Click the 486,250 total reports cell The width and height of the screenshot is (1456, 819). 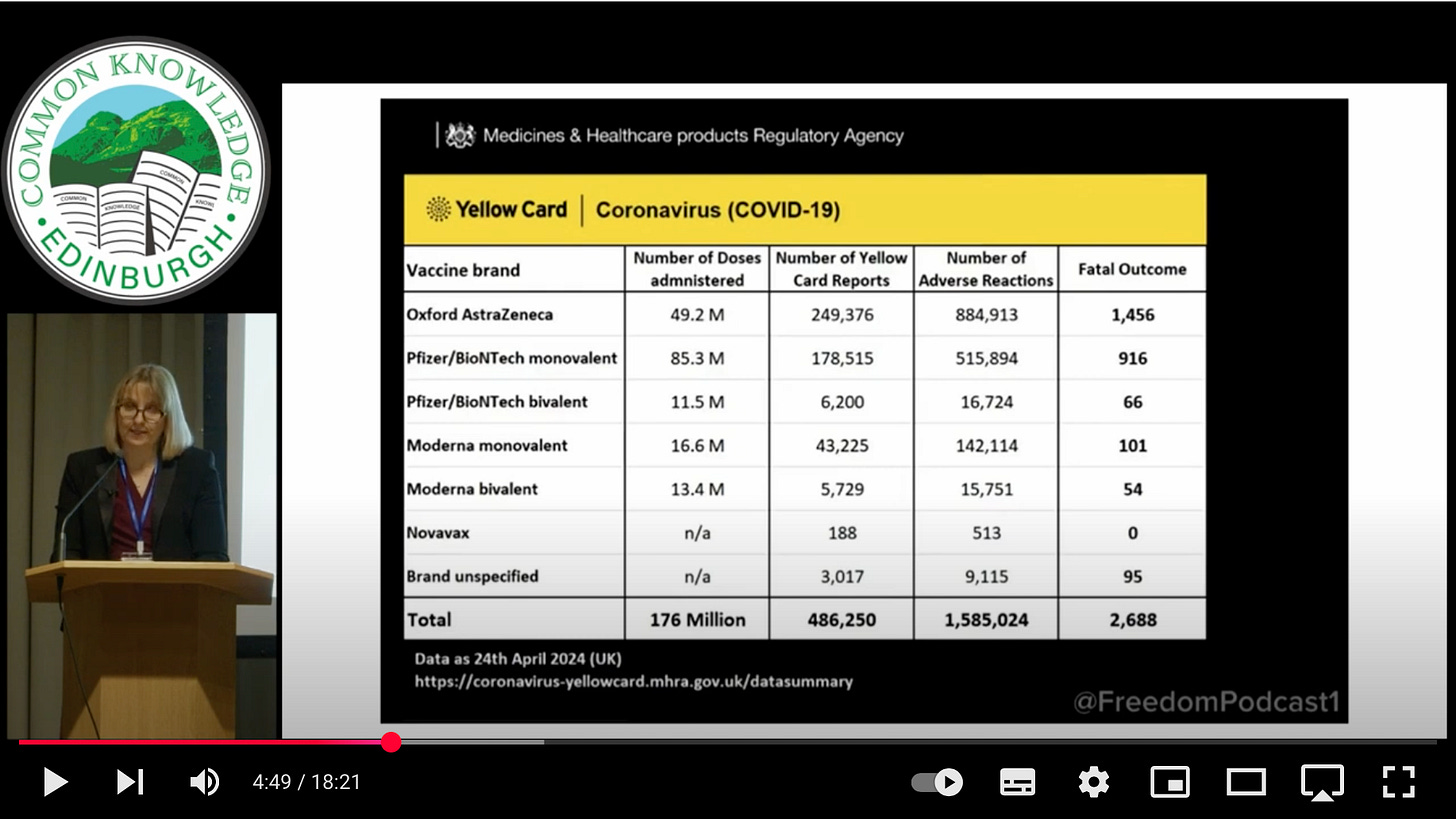pos(842,620)
